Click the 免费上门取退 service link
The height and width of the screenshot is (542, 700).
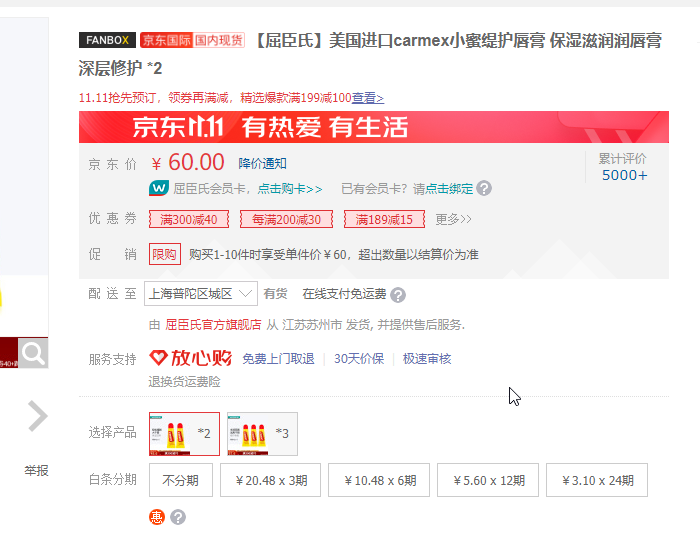coord(279,359)
